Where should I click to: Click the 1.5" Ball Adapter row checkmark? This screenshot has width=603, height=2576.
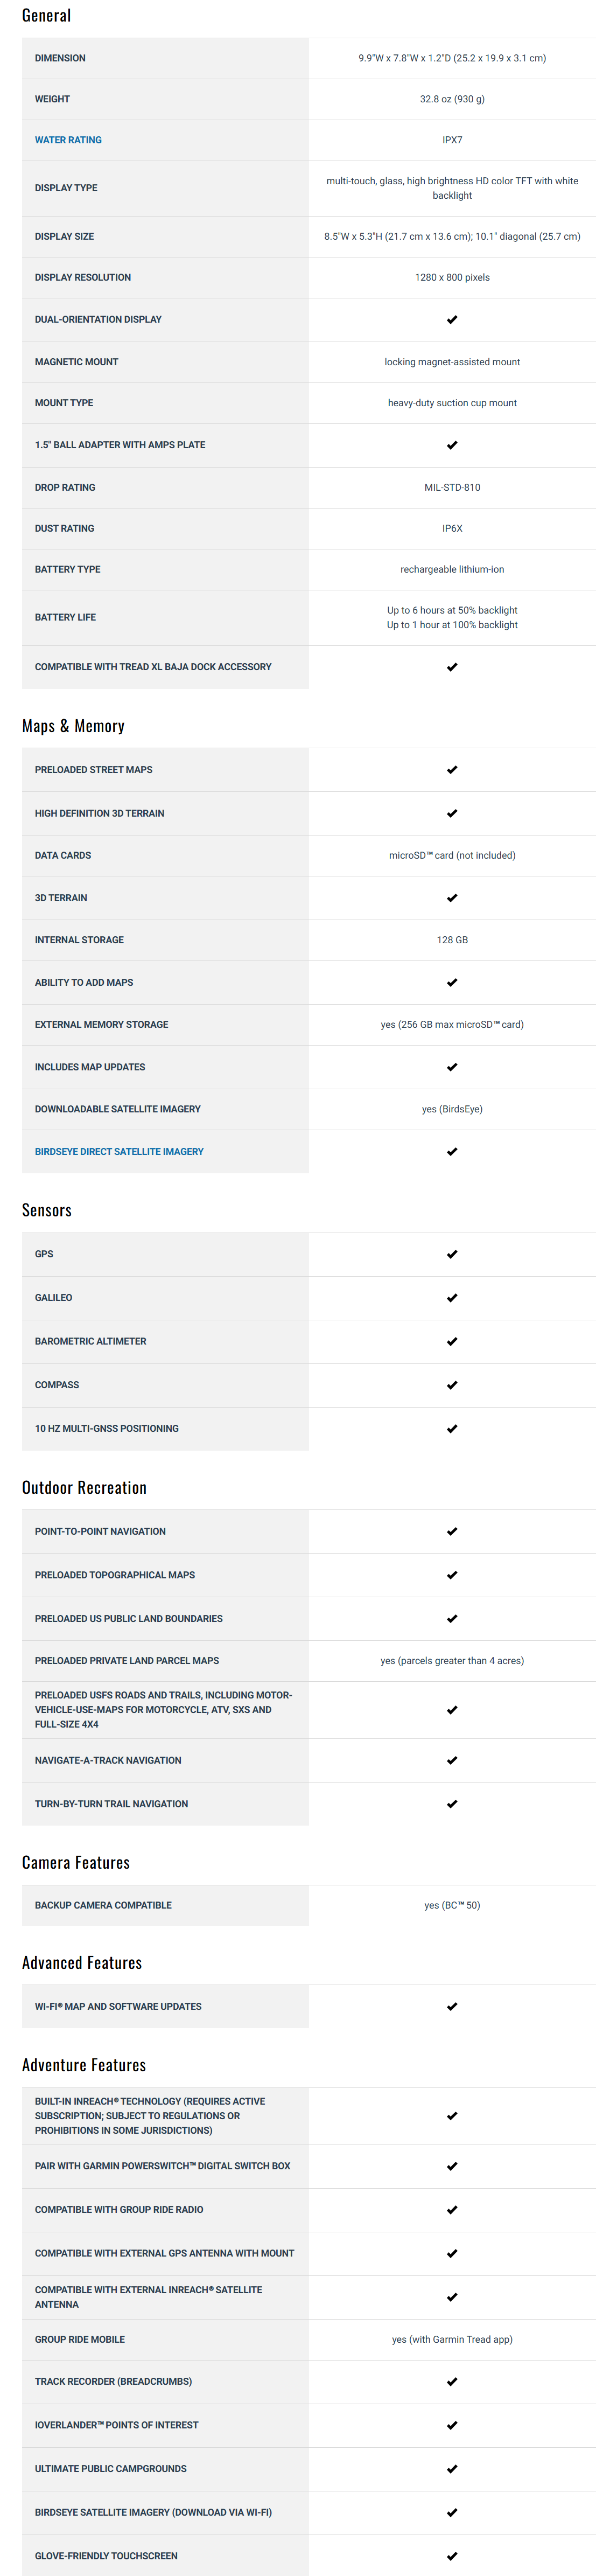pyautogui.click(x=452, y=445)
